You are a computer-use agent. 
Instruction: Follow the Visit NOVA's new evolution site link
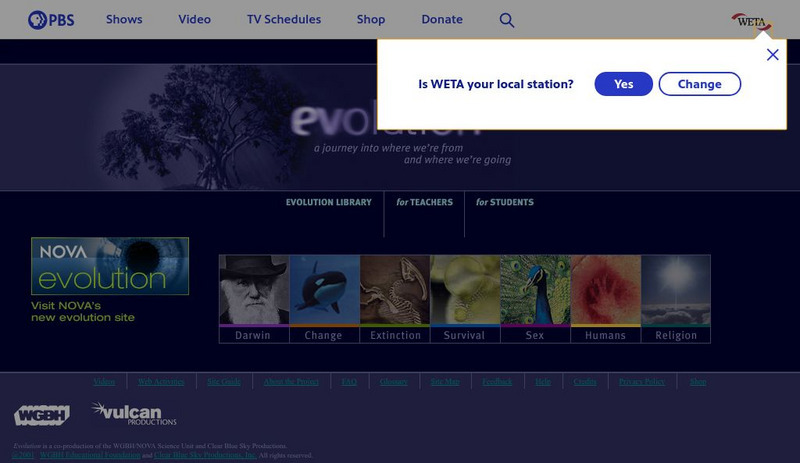(83, 311)
